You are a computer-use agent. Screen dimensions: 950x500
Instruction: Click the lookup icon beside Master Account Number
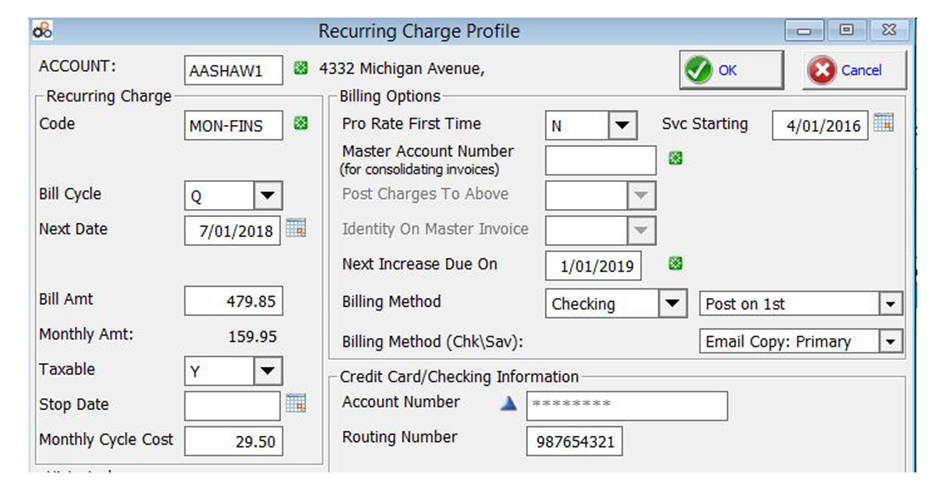[675, 158]
